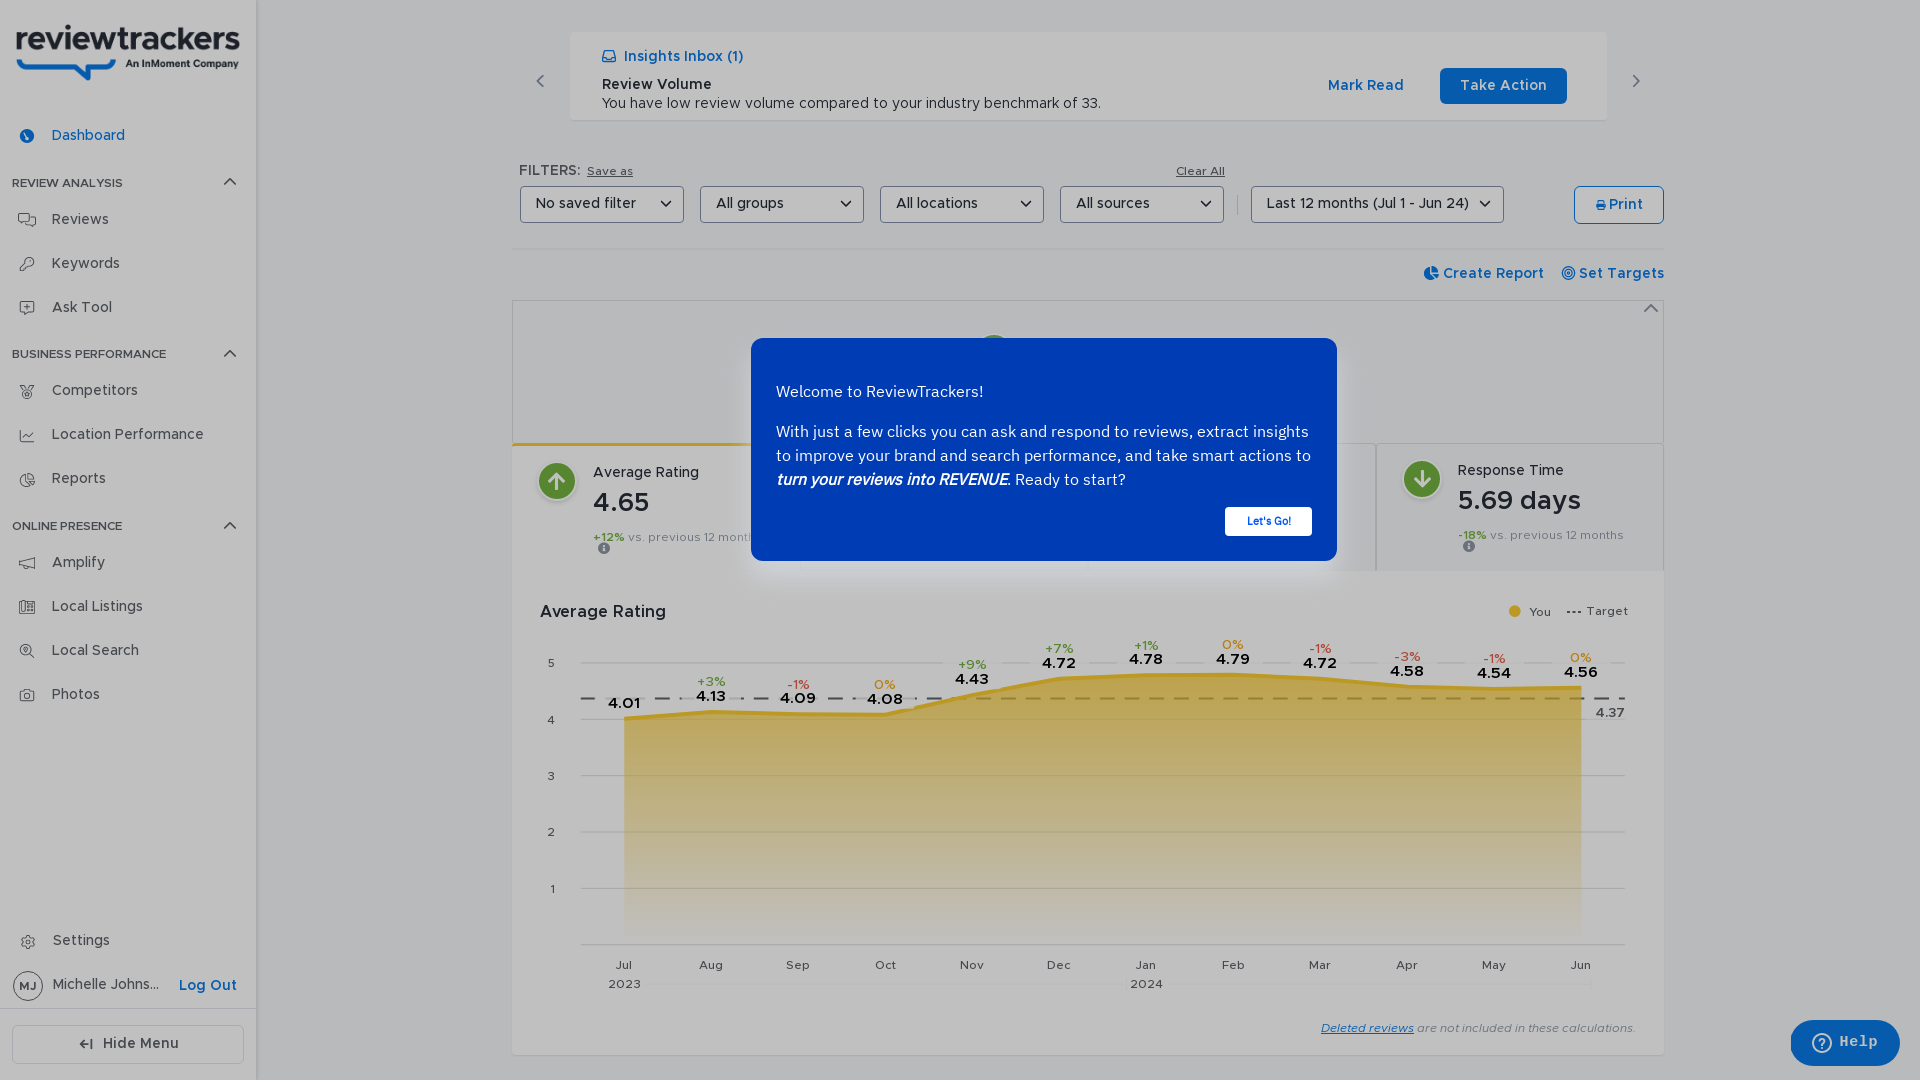
Task: Click the Local Search magnifier icon
Action: (27, 651)
